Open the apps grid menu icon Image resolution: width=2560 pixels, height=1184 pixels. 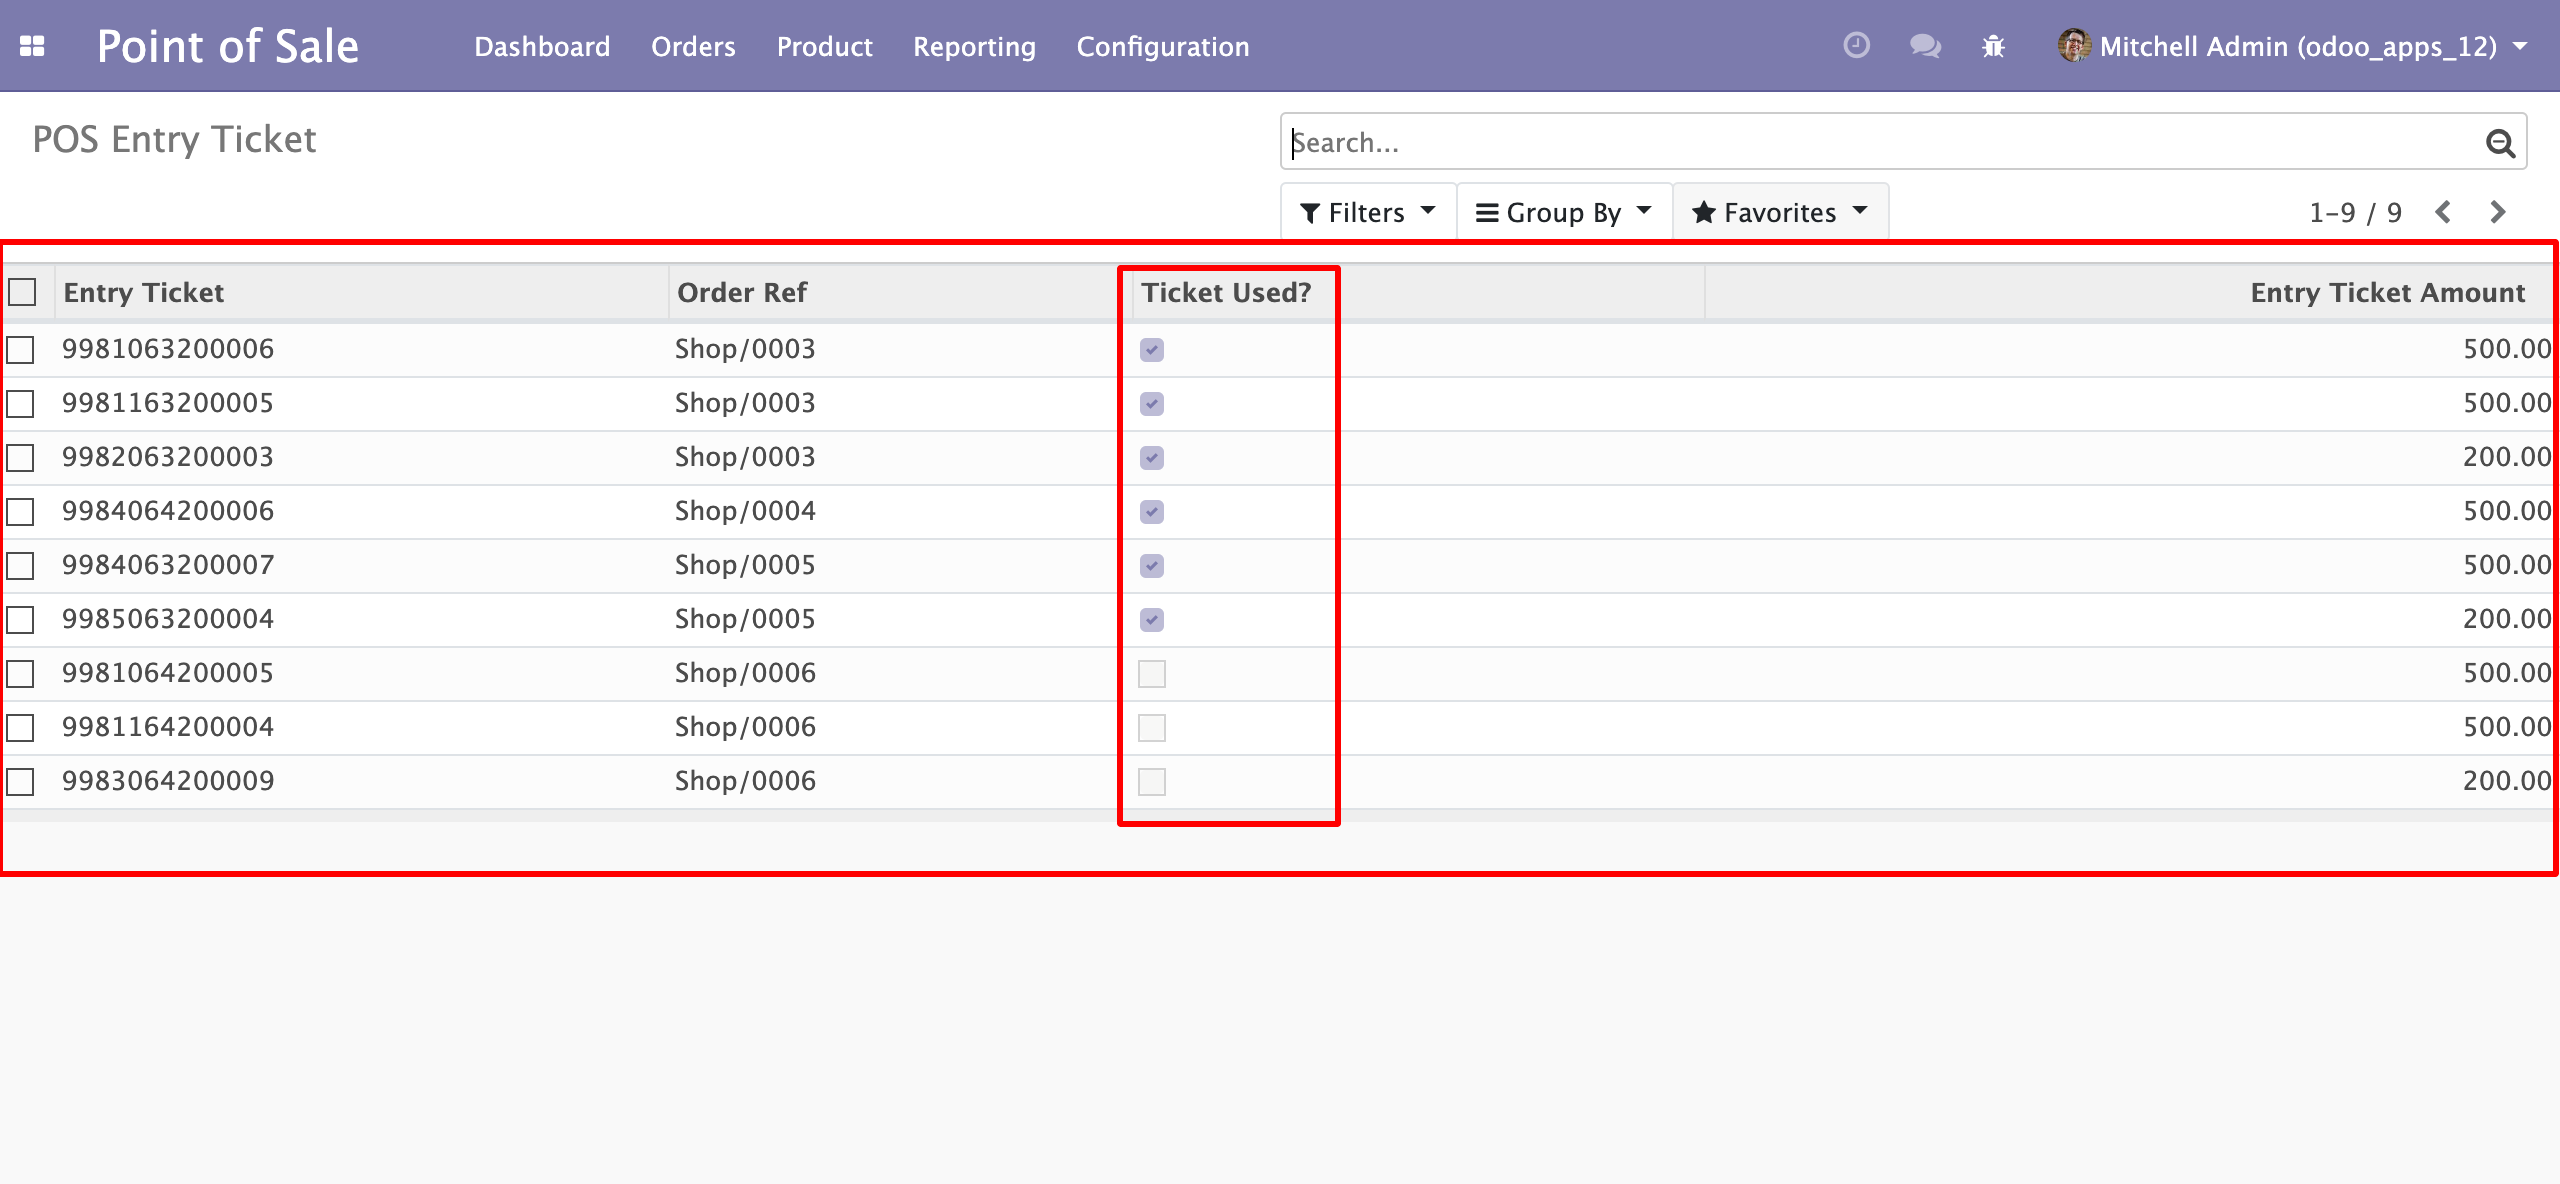[x=32, y=46]
